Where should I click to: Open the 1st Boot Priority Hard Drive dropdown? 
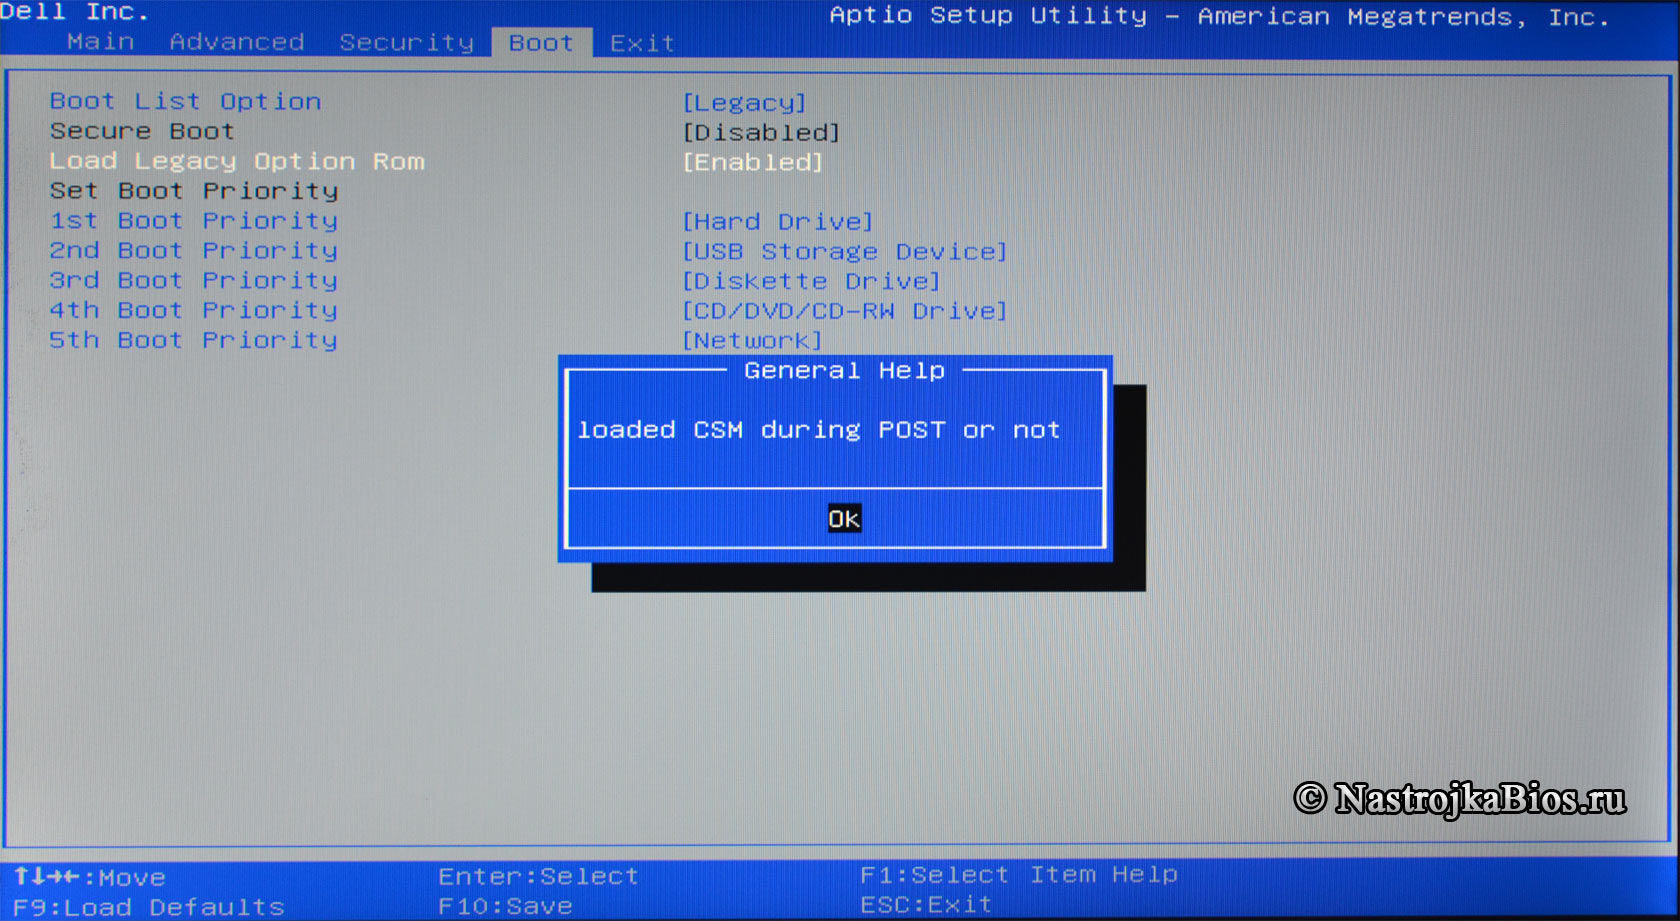778,222
